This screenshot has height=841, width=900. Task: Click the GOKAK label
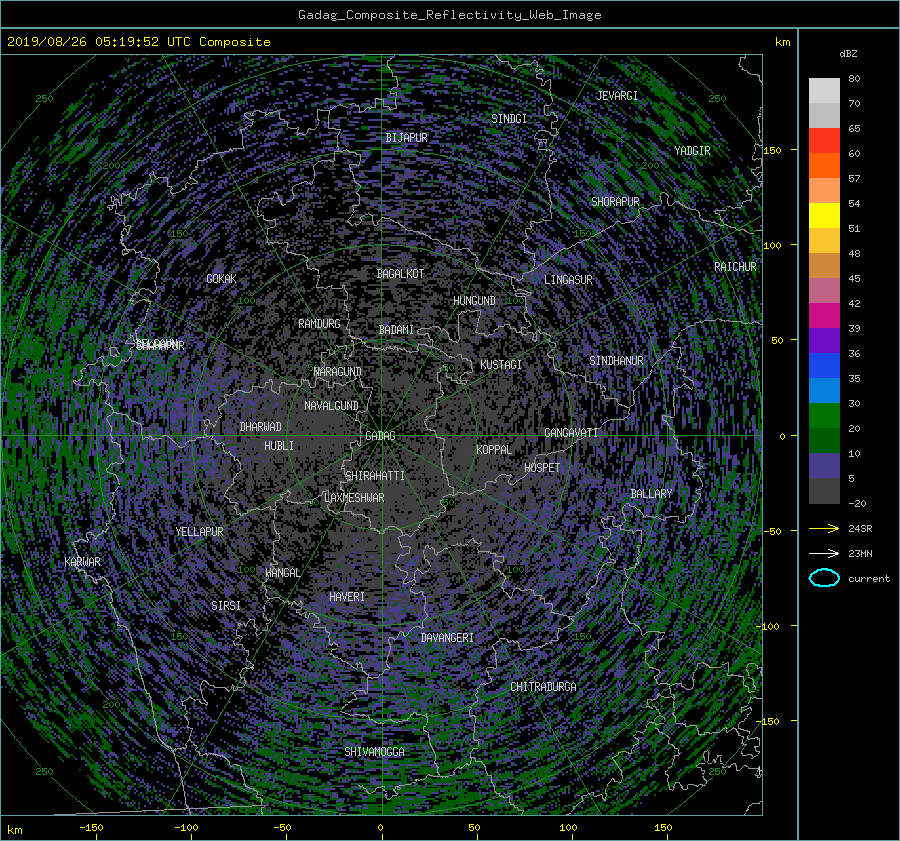(221, 279)
